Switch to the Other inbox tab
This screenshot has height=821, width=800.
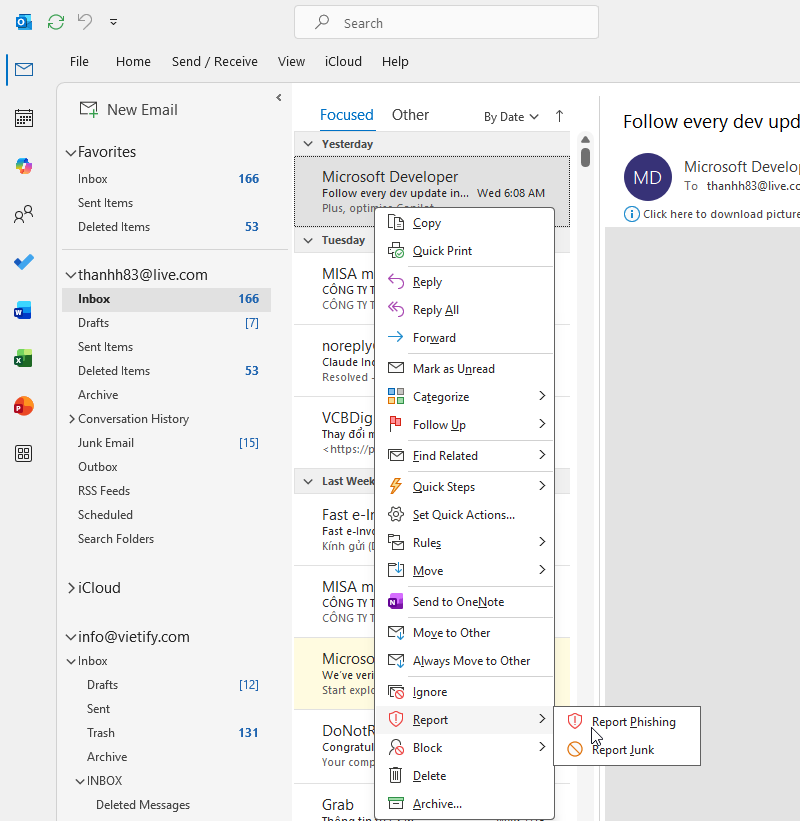(x=410, y=115)
